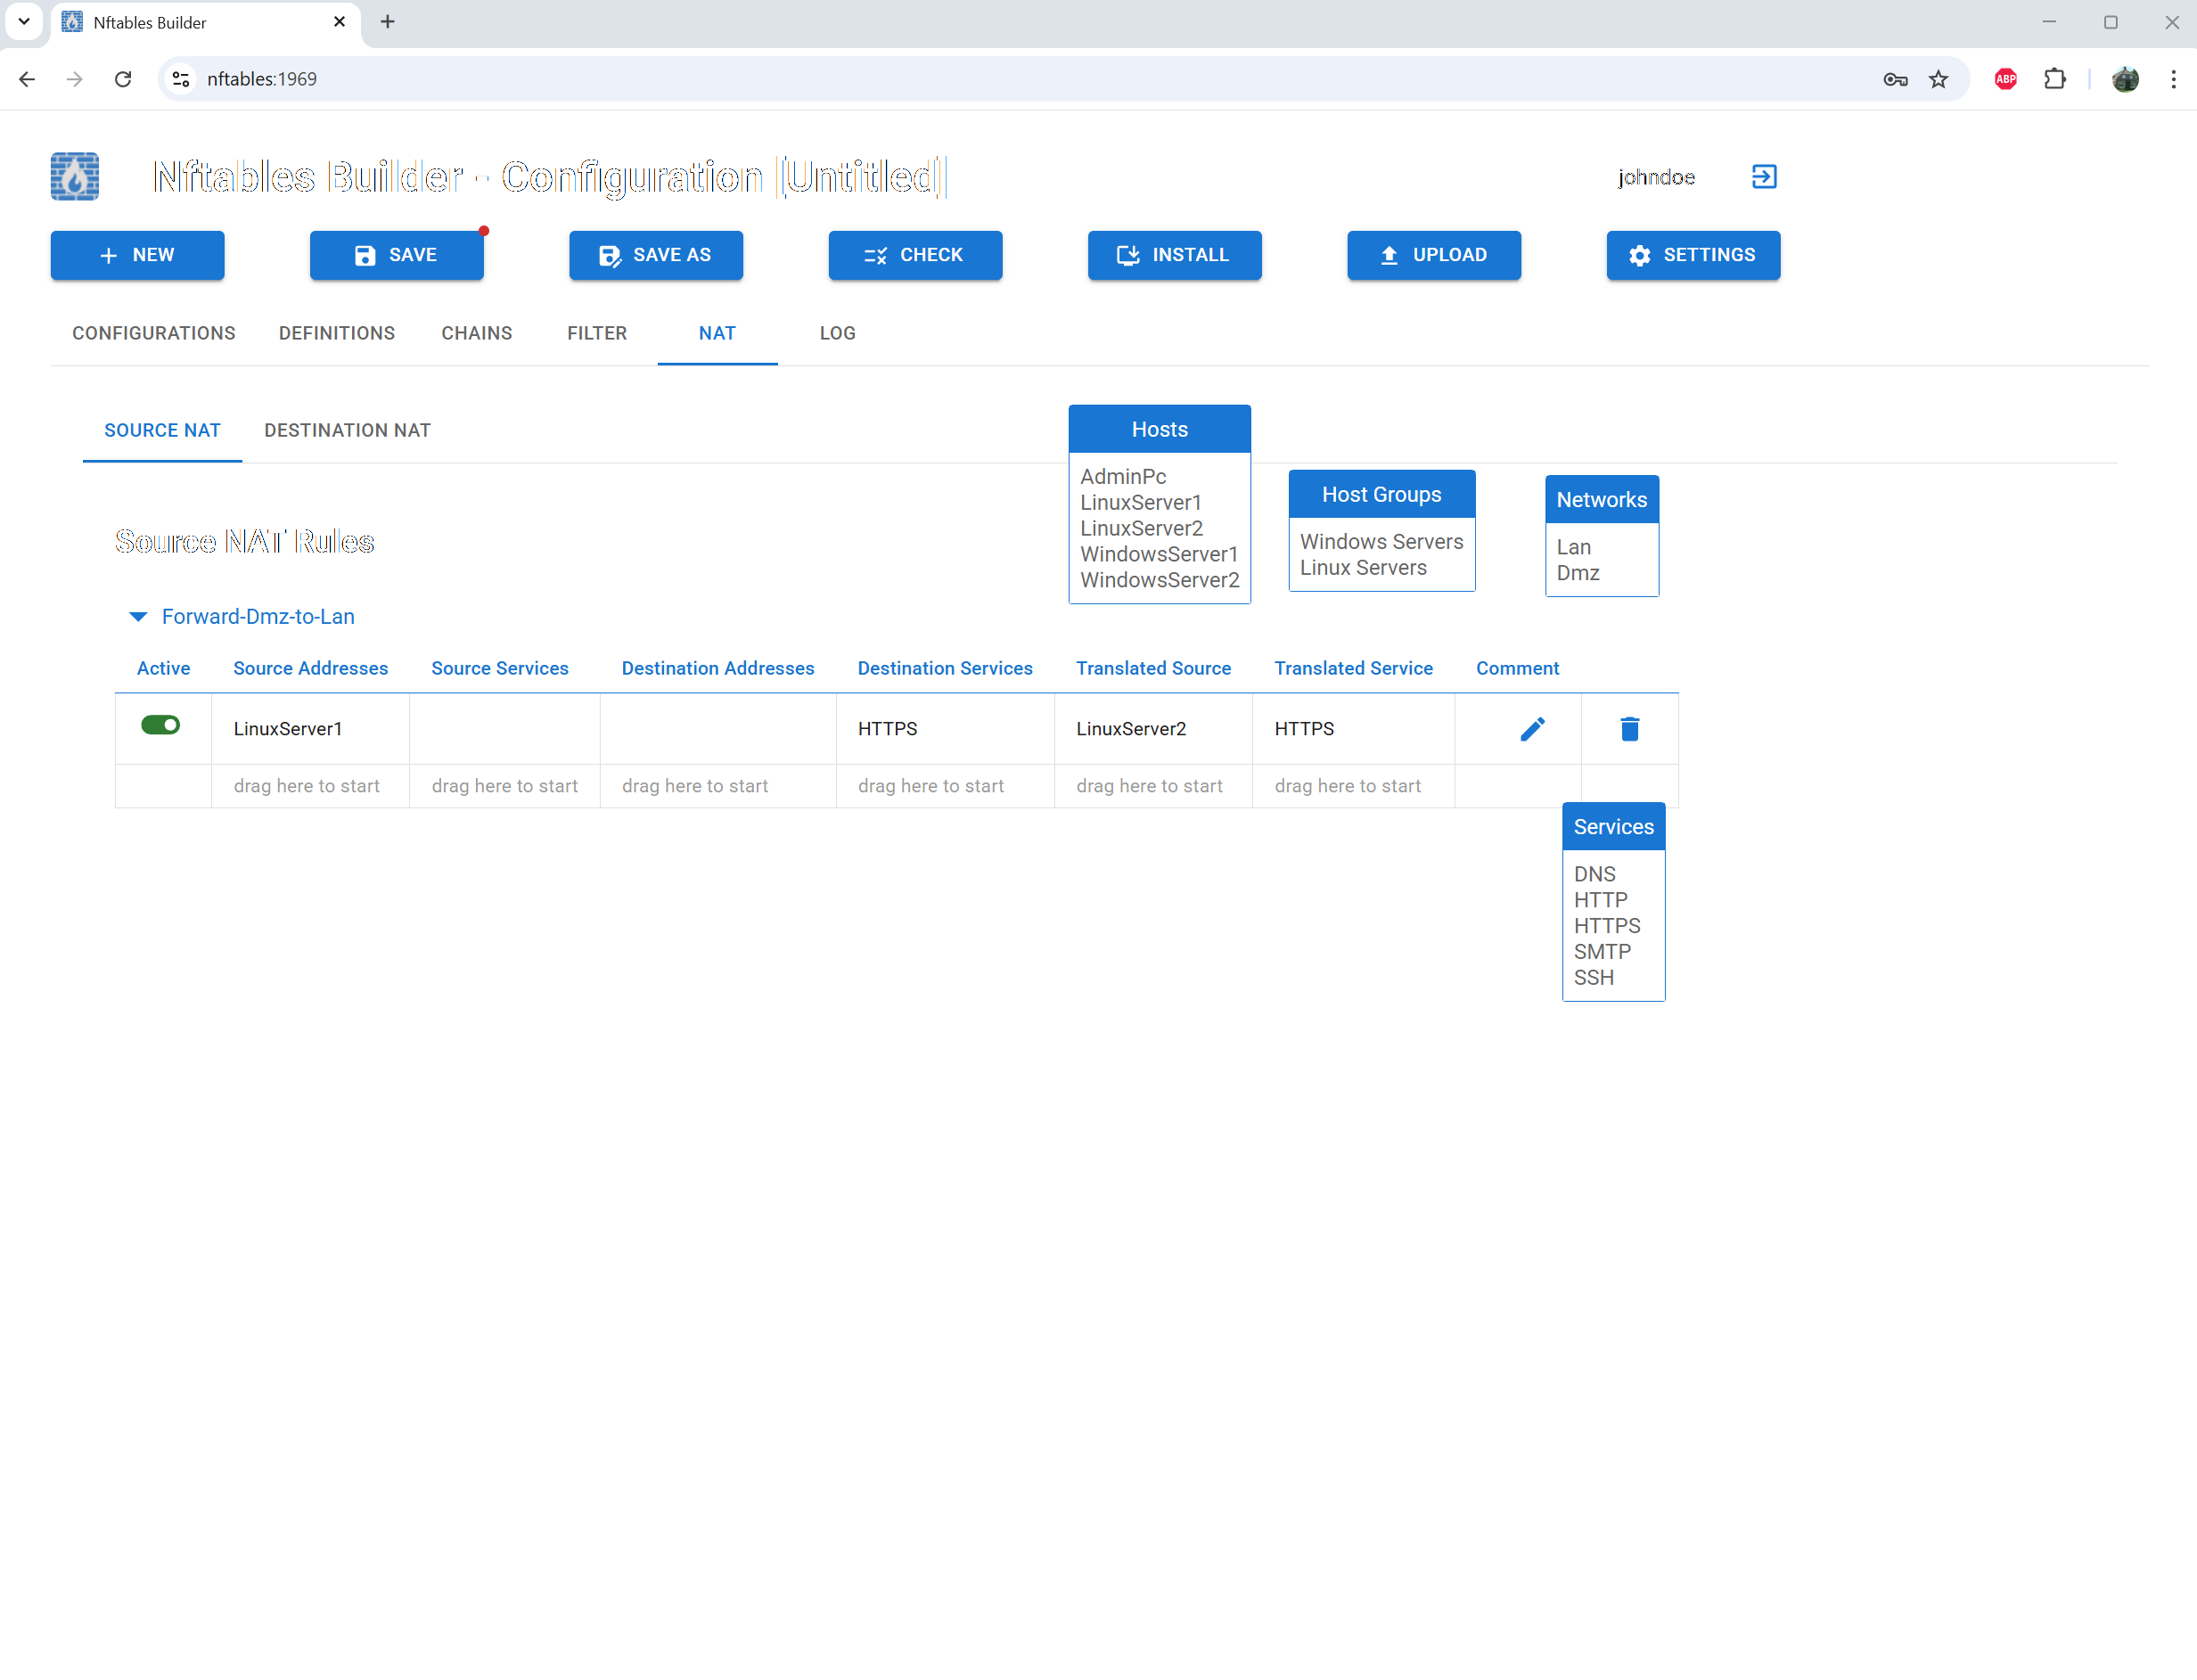Delete the LinuxServer1 rule via trash icon

1629,728
